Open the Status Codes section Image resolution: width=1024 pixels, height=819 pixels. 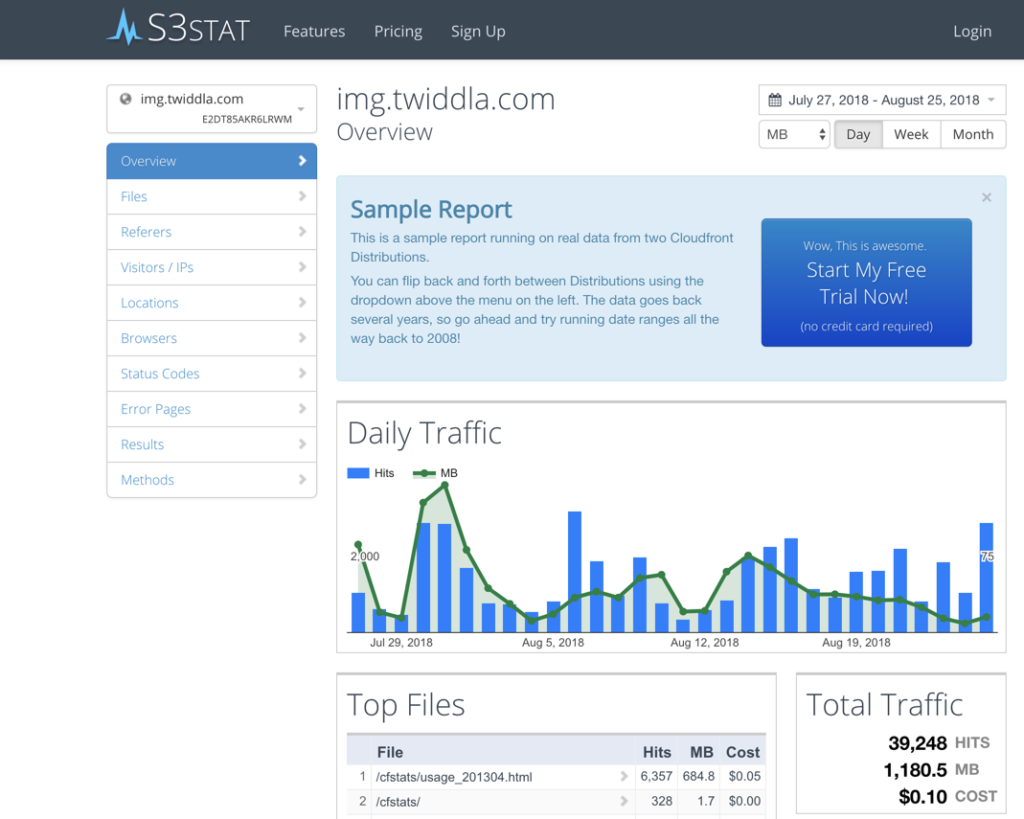[x=212, y=374]
